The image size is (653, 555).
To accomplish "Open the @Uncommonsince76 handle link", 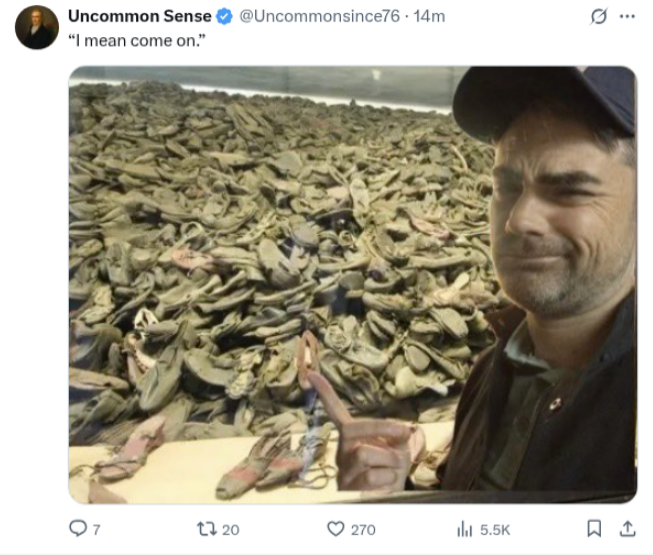I will click(319, 16).
